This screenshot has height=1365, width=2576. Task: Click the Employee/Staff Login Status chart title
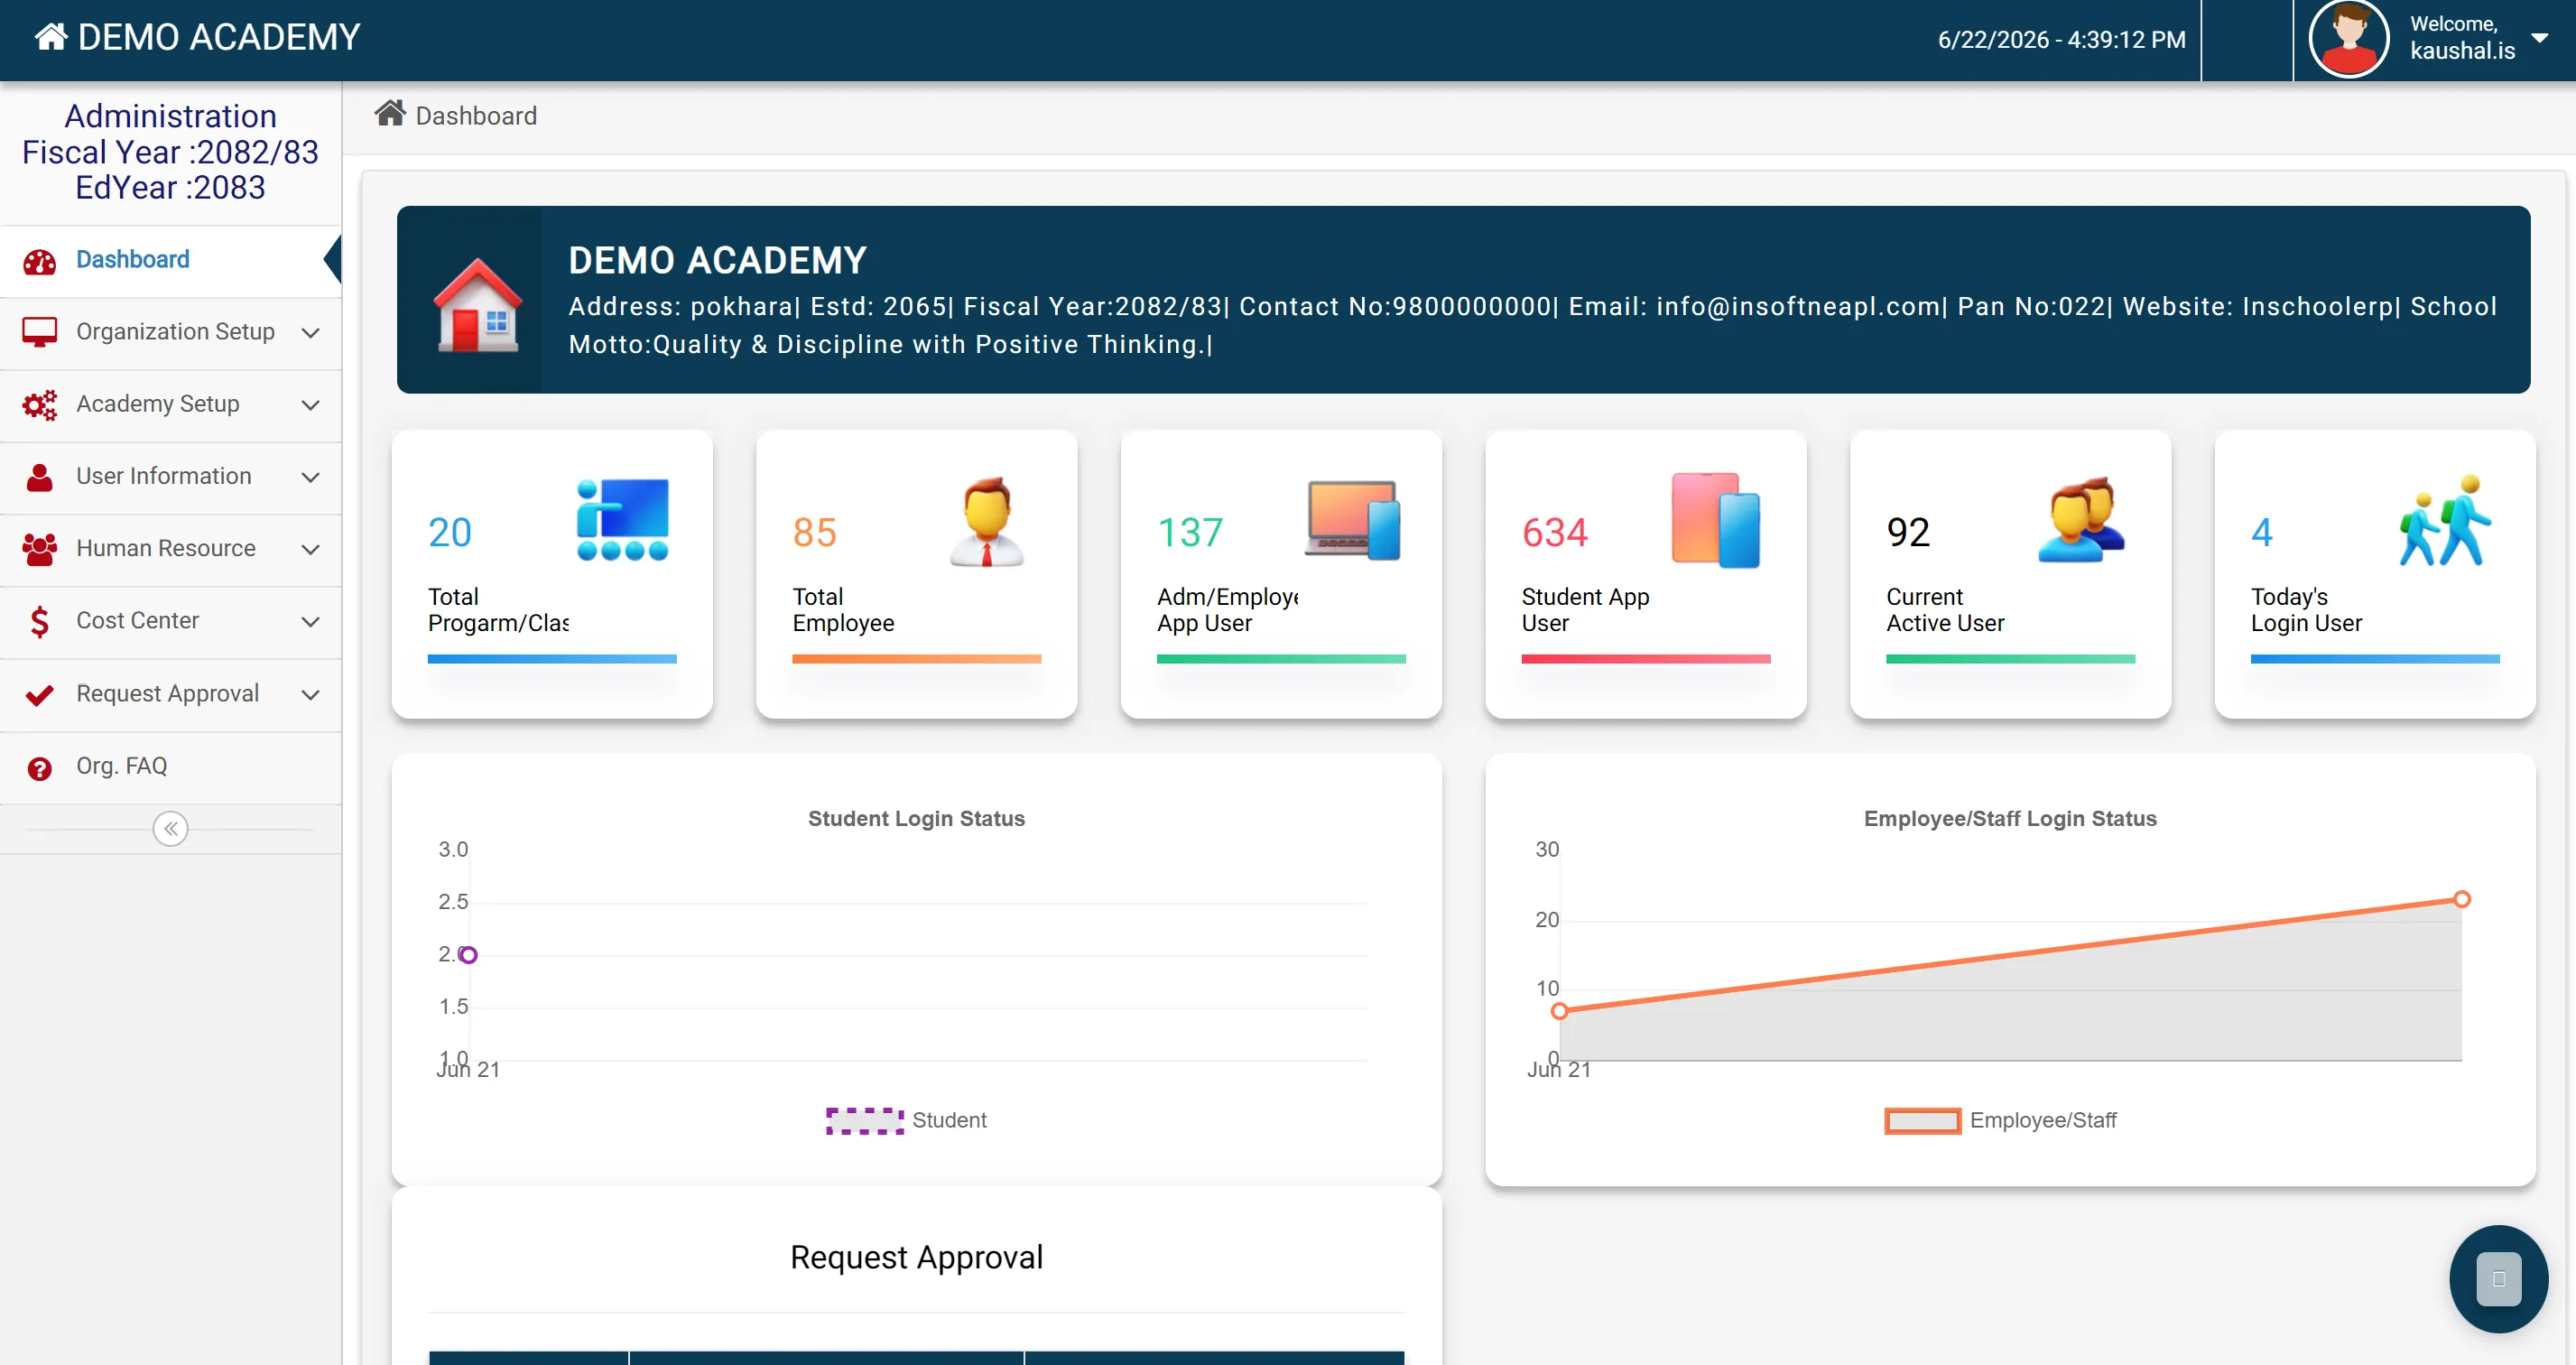click(x=2010, y=818)
